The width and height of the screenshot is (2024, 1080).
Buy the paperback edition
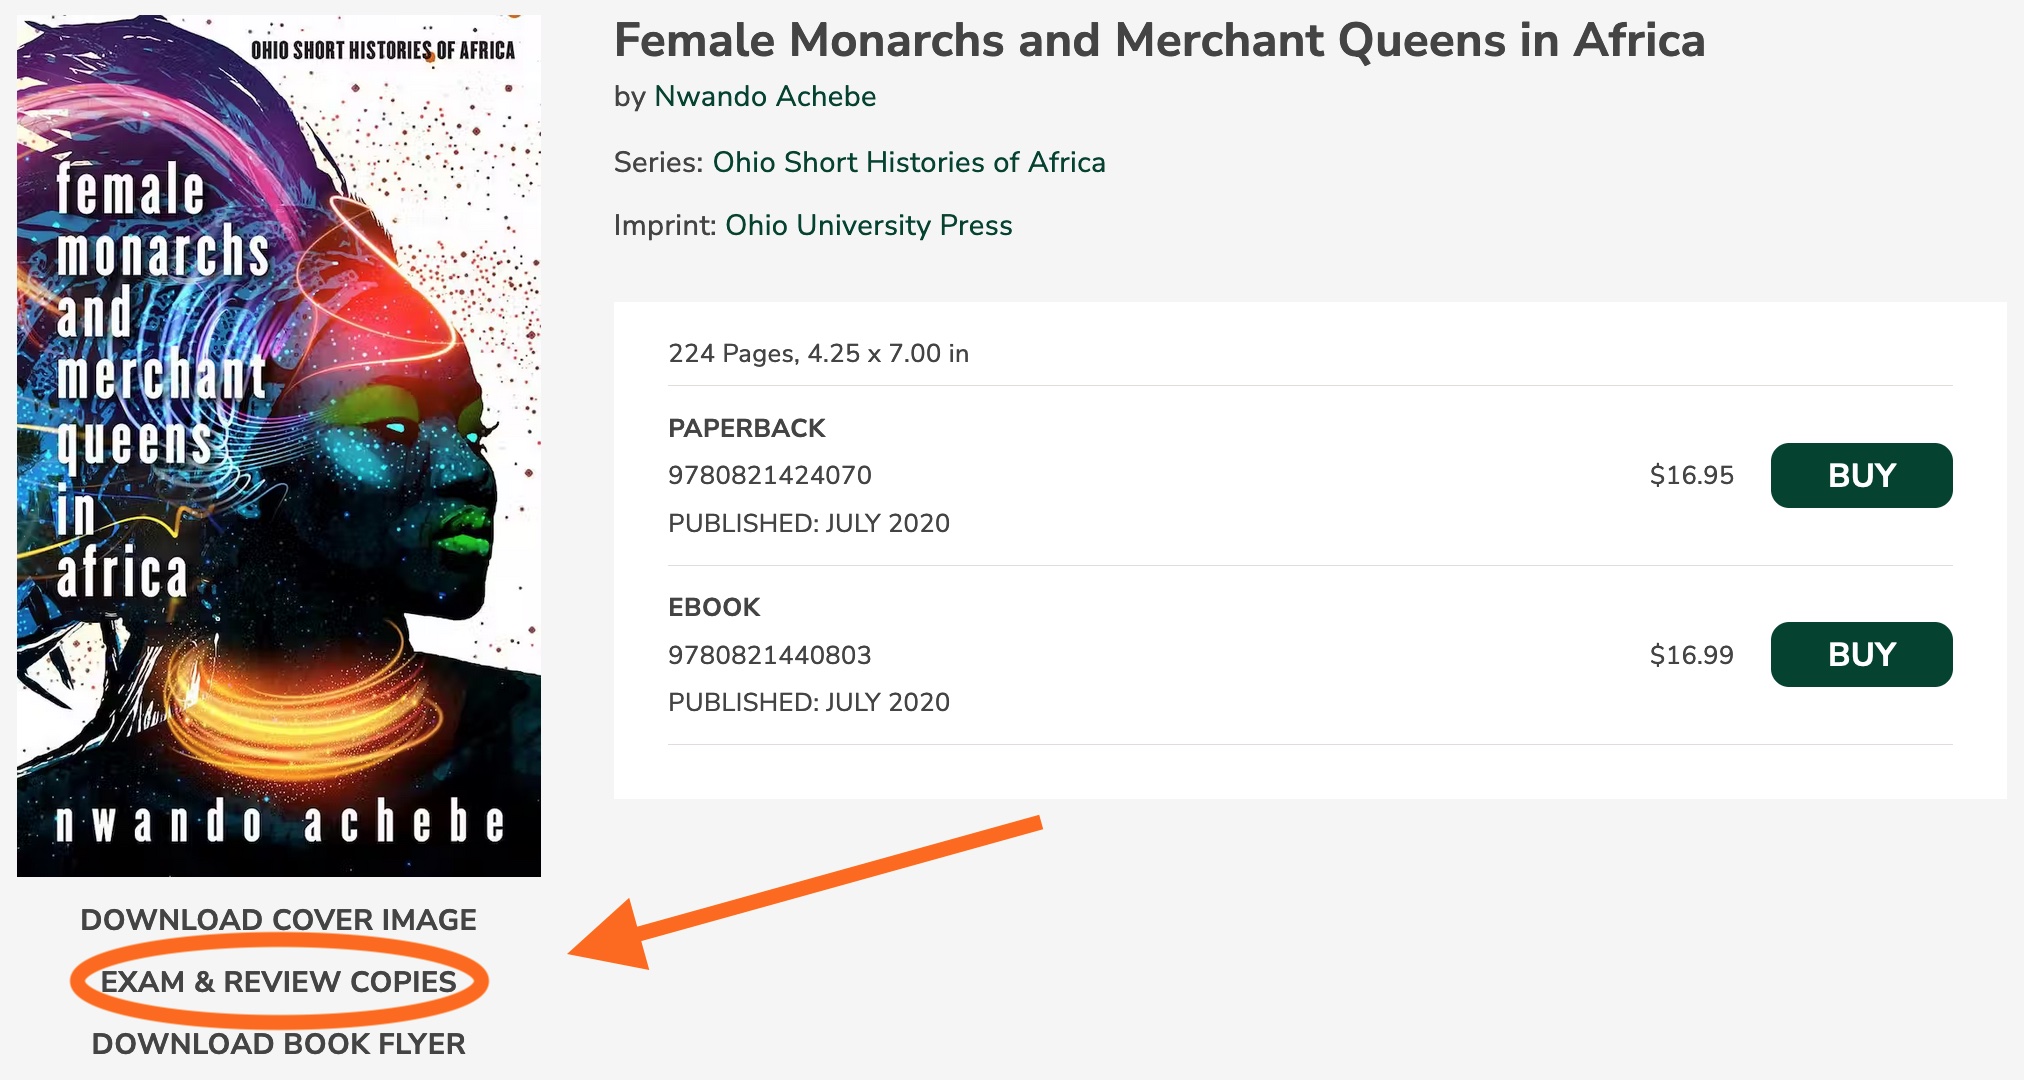[x=1861, y=475]
